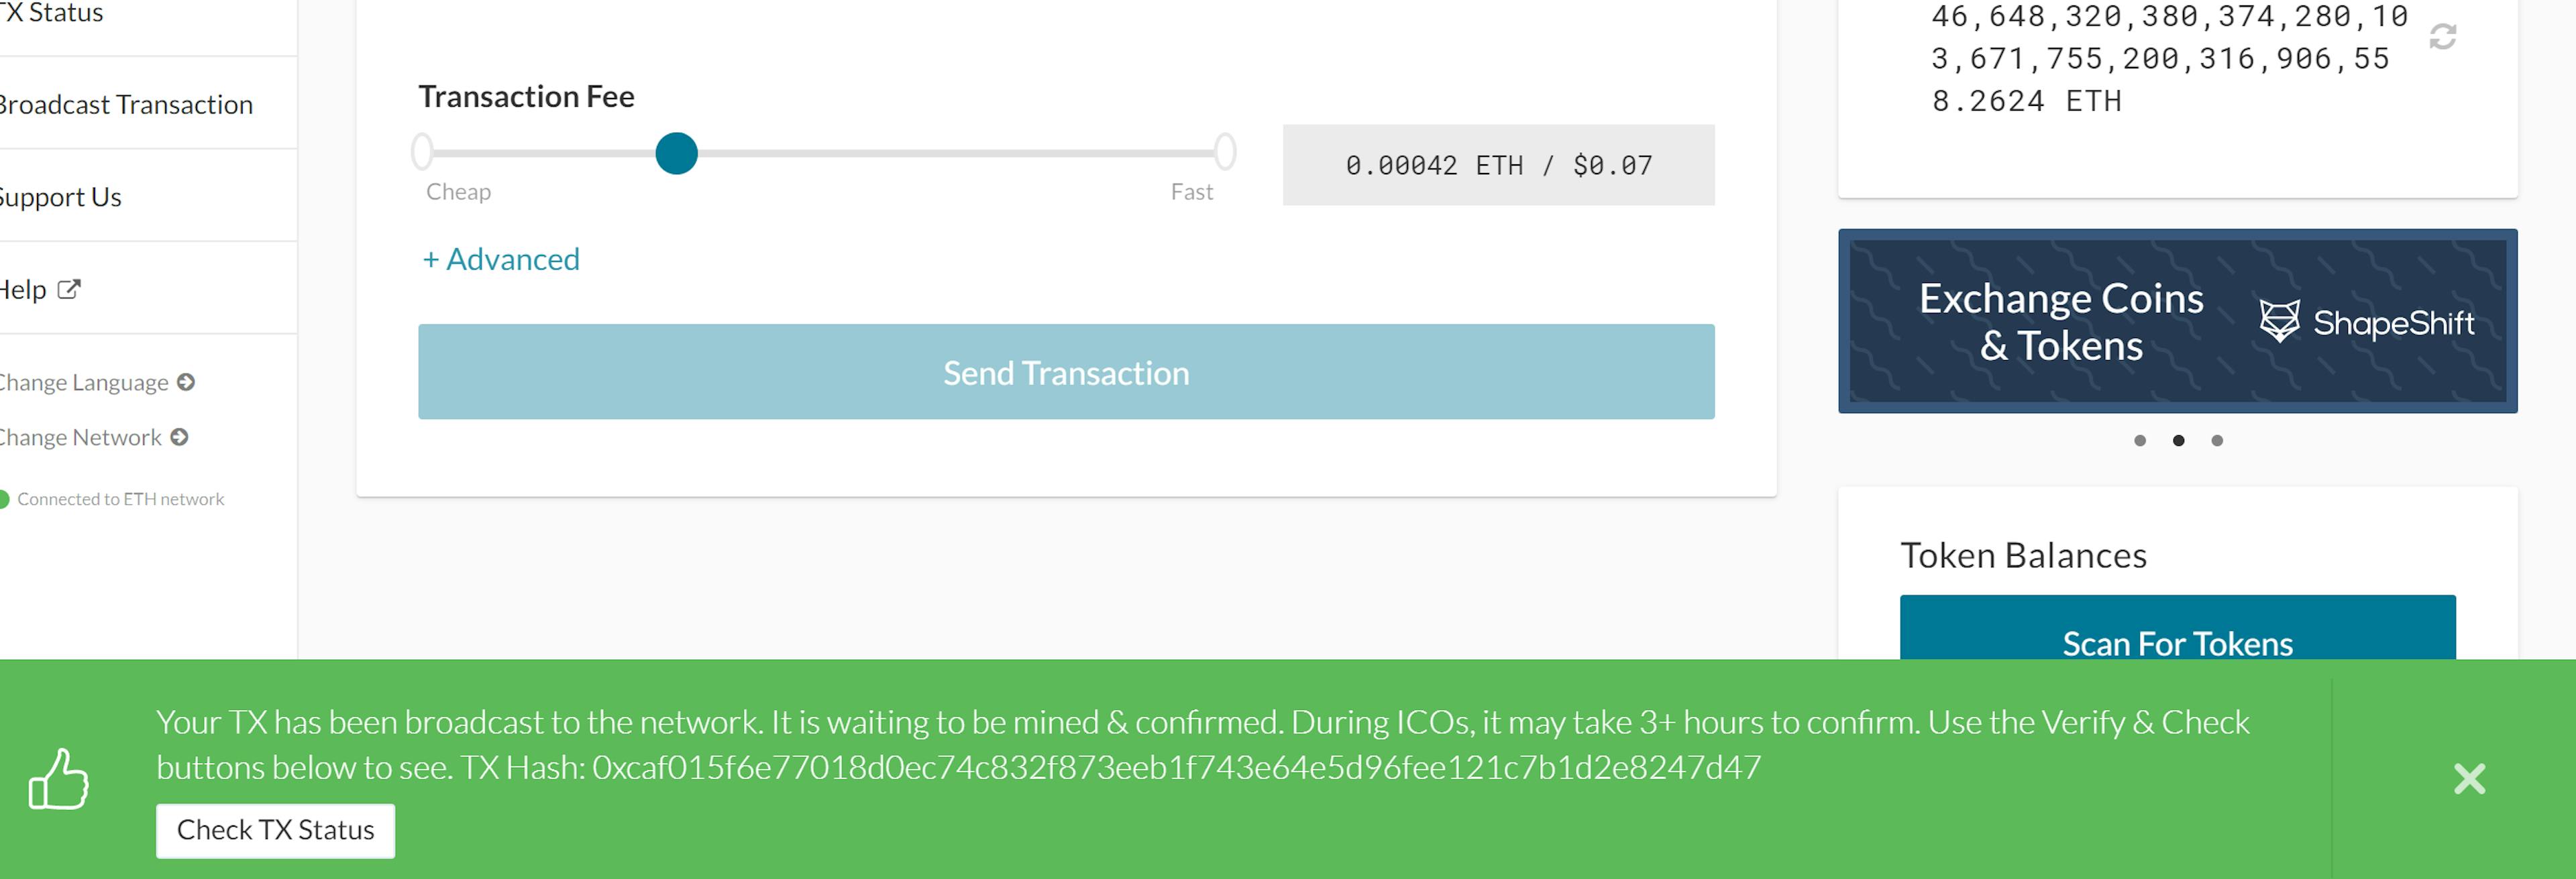This screenshot has height=879, width=2576.
Task: Select the middle carousel dot
Action: click(x=2178, y=441)
